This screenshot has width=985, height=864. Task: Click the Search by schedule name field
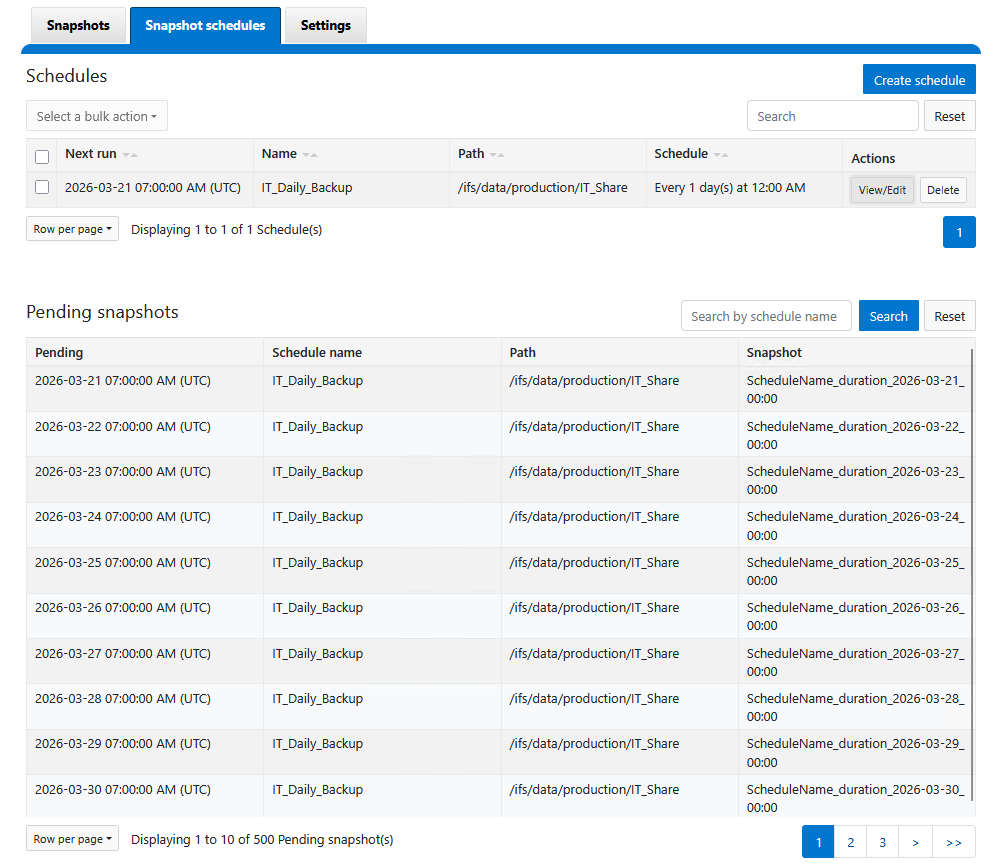pos(765,316)
